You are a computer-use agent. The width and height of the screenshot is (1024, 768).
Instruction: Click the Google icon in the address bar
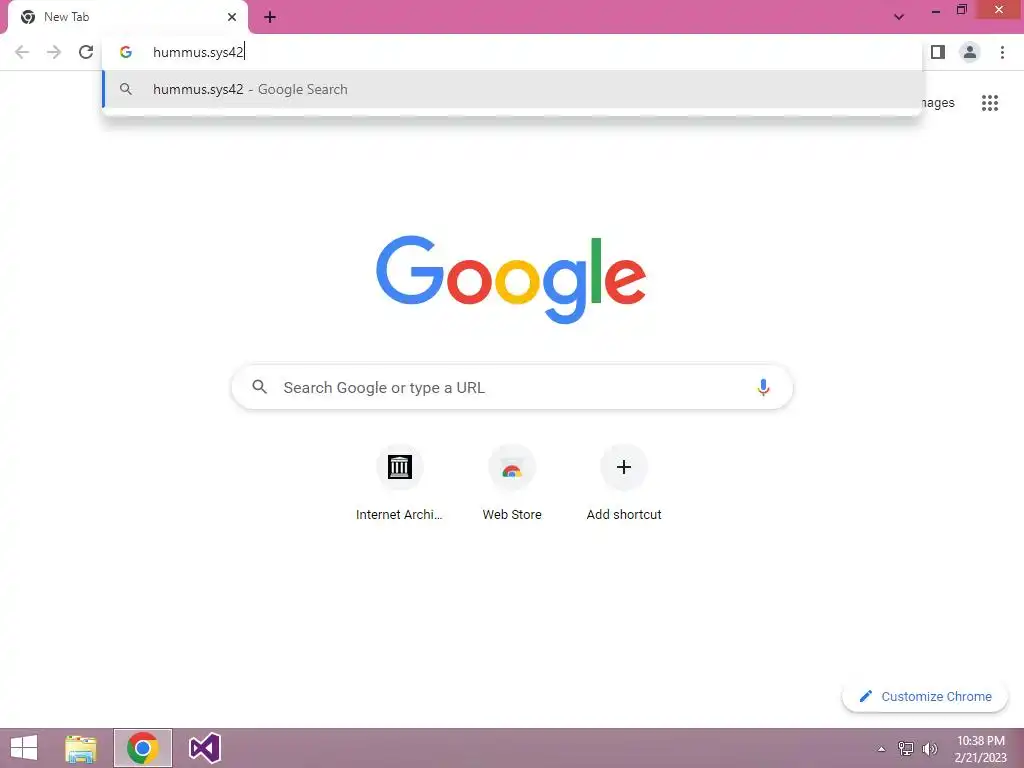(x=126, y=52)
